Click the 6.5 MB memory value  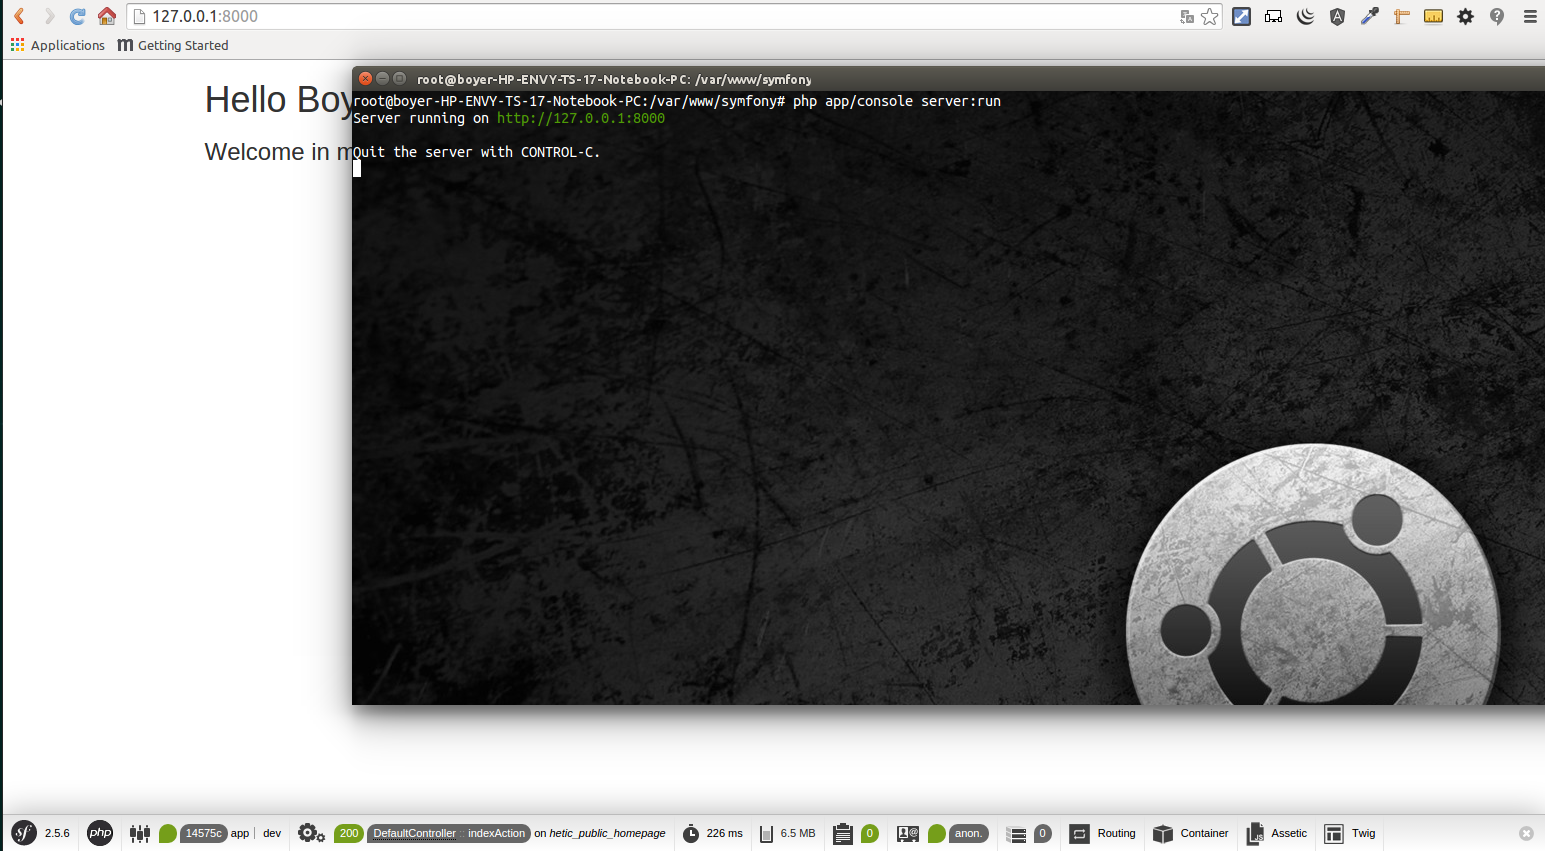click(798, 833)
